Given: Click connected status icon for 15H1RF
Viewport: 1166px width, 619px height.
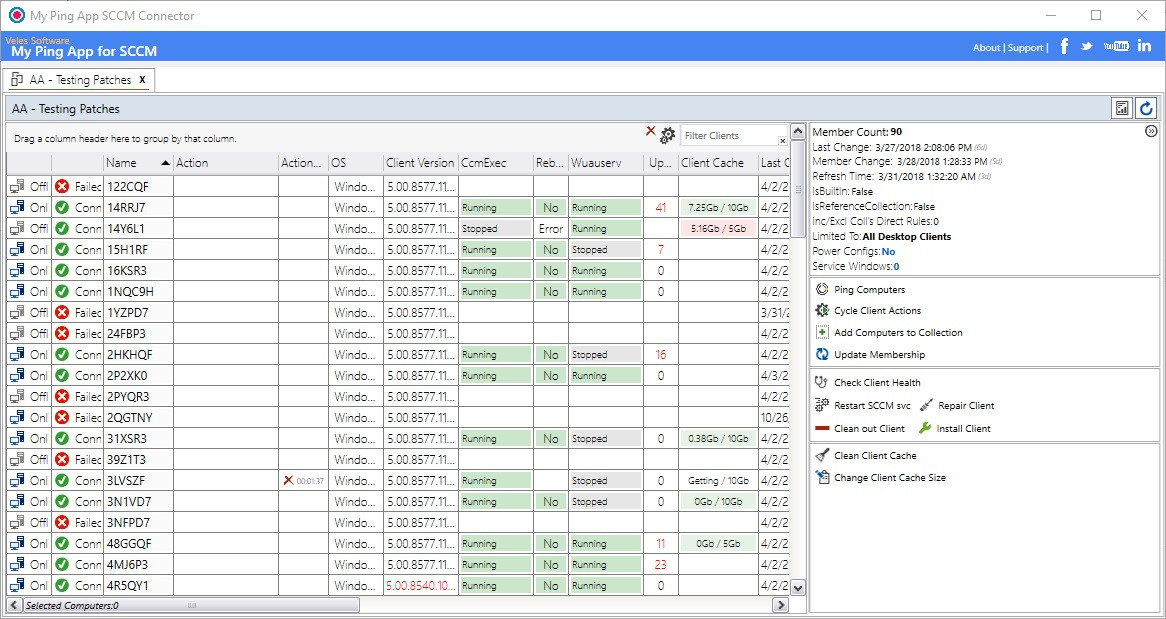Looking at the screenshot, I should pyautogui.click(x=62, y=249).
